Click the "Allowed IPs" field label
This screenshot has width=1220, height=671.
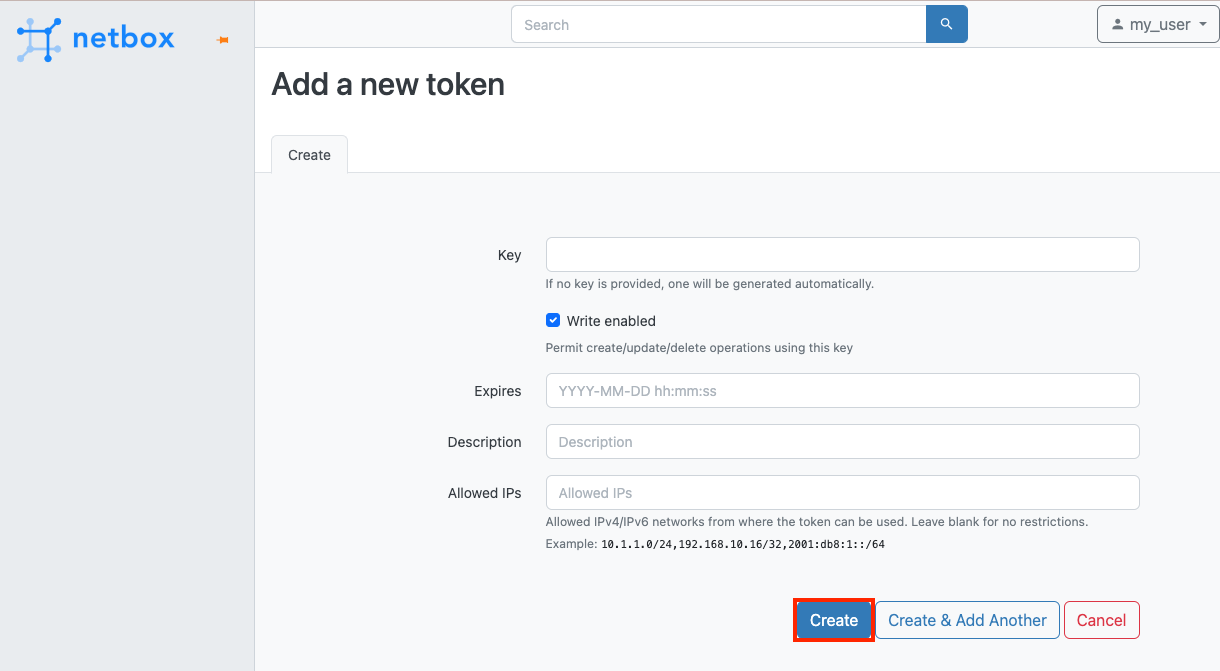485,493
